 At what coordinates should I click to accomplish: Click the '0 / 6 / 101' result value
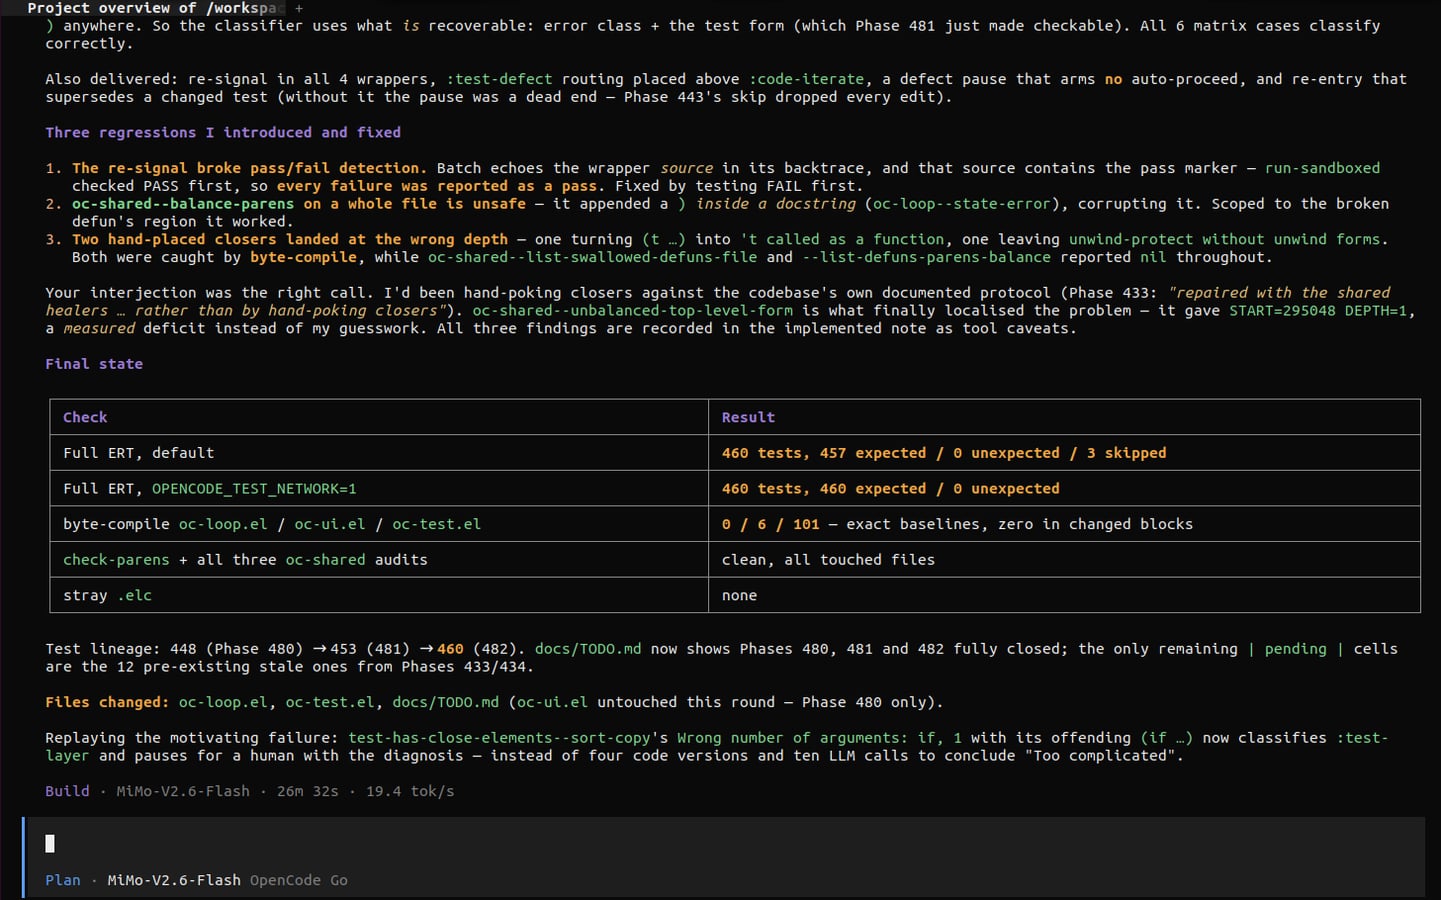tap(771, 524)
